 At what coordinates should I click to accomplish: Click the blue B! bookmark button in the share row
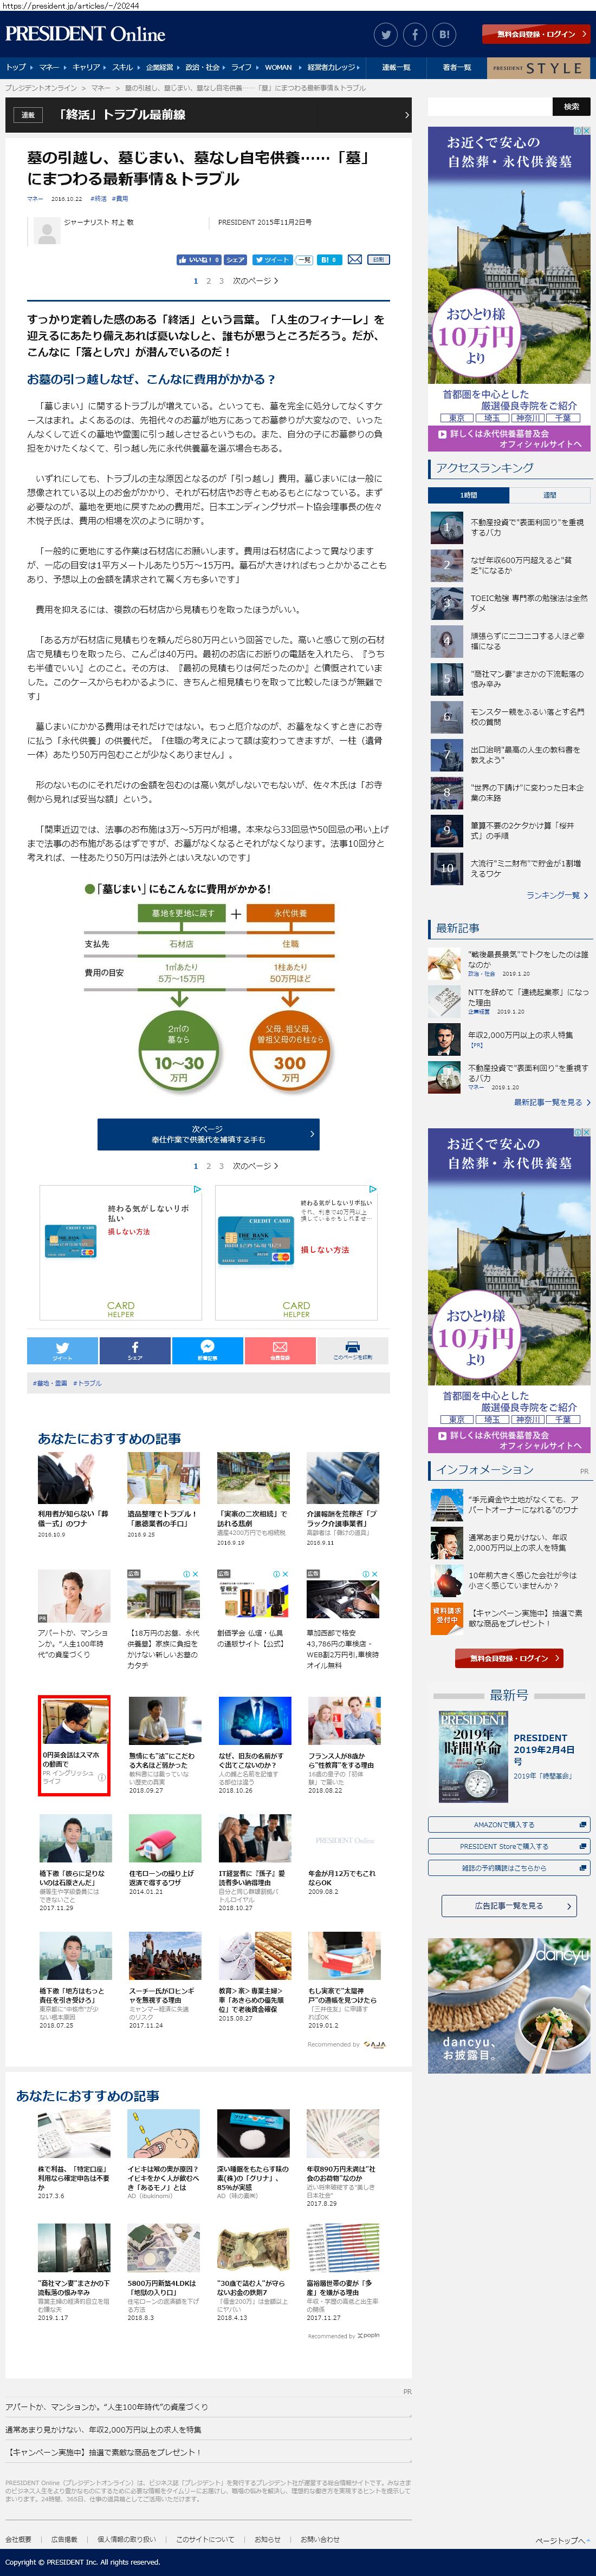click(329, 259)
